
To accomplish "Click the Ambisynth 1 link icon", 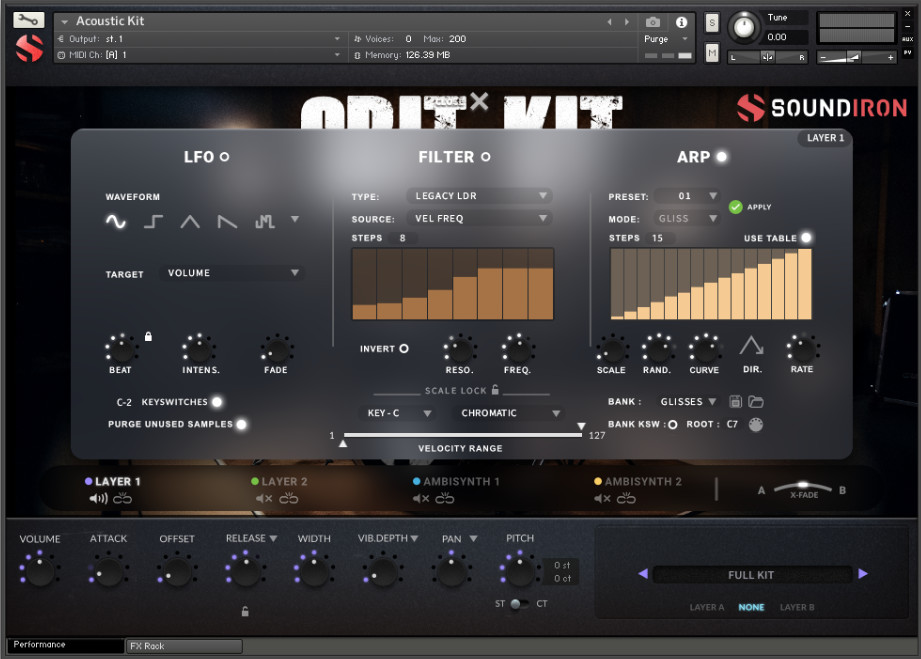I will tap(445, 499).
